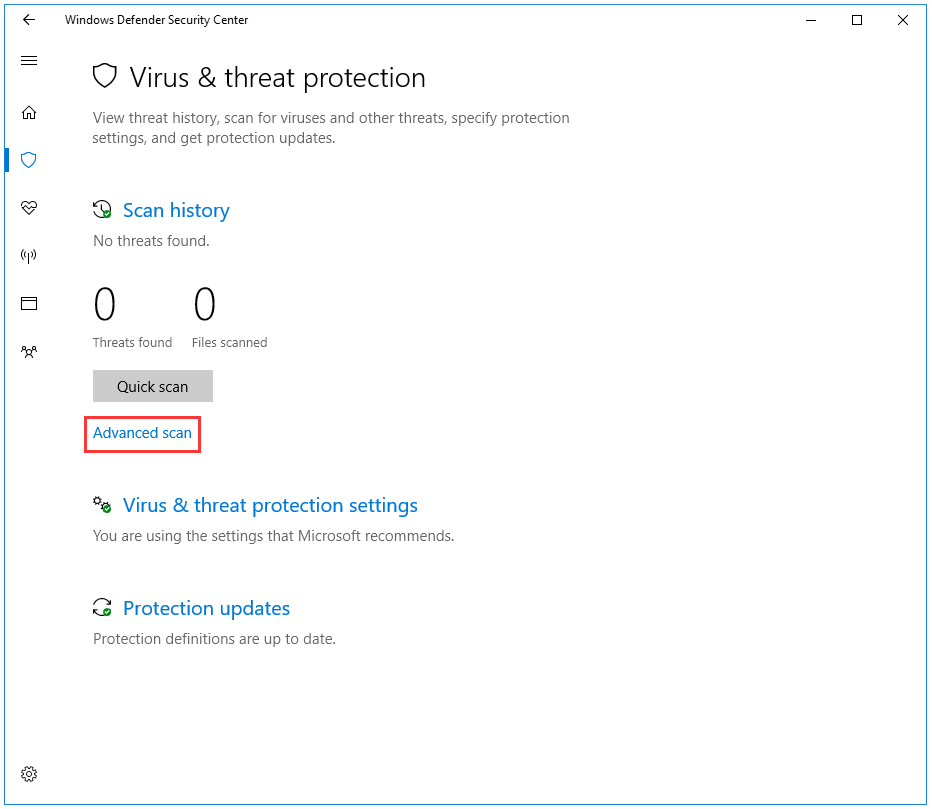The height and width of the screenshot is (809, 932).
Task: Open the Protection updates link
Action: (x=206, y=609)
